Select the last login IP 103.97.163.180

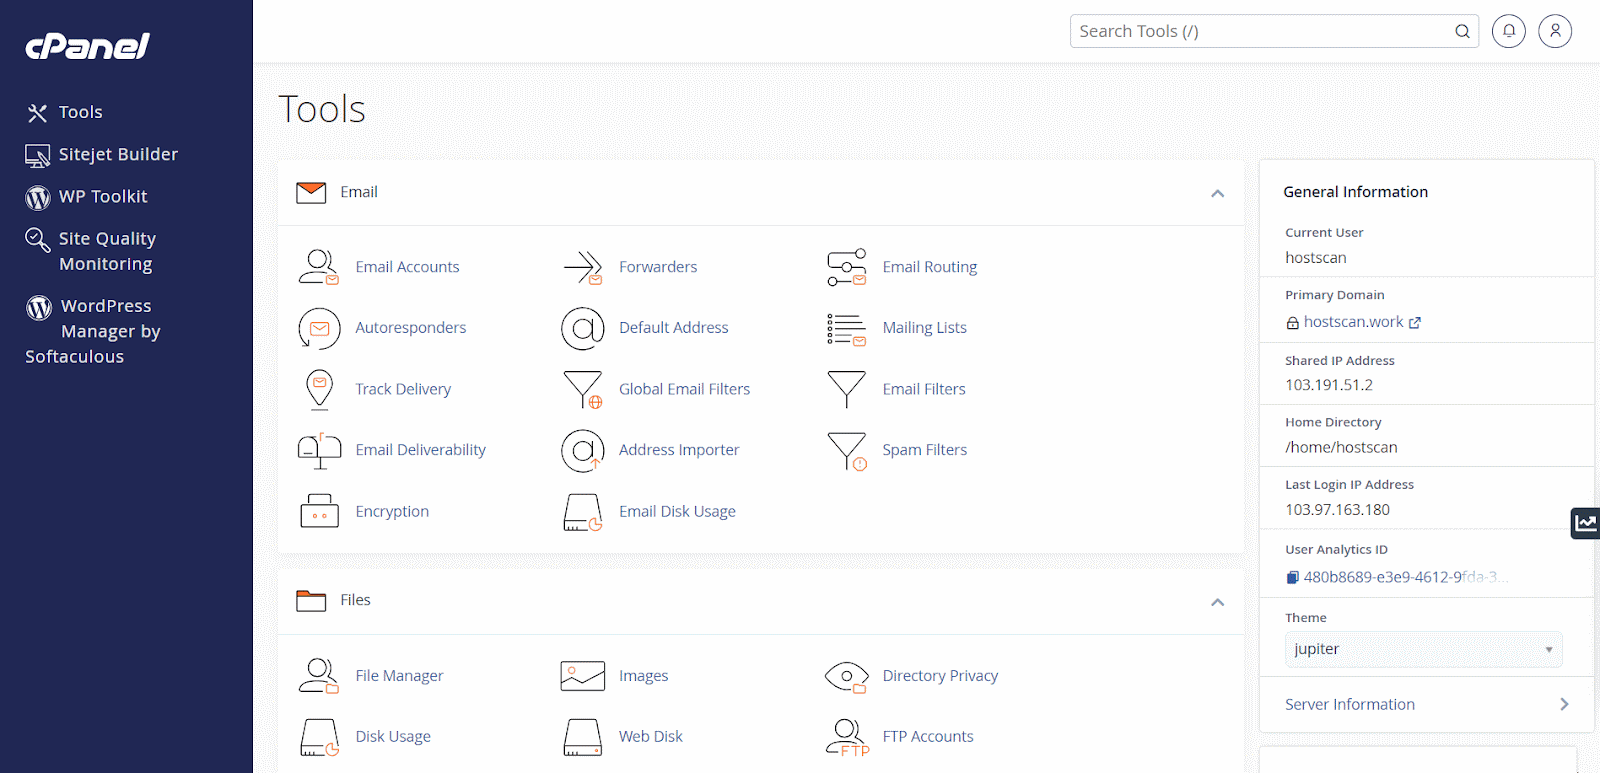tap(1337, 510)
